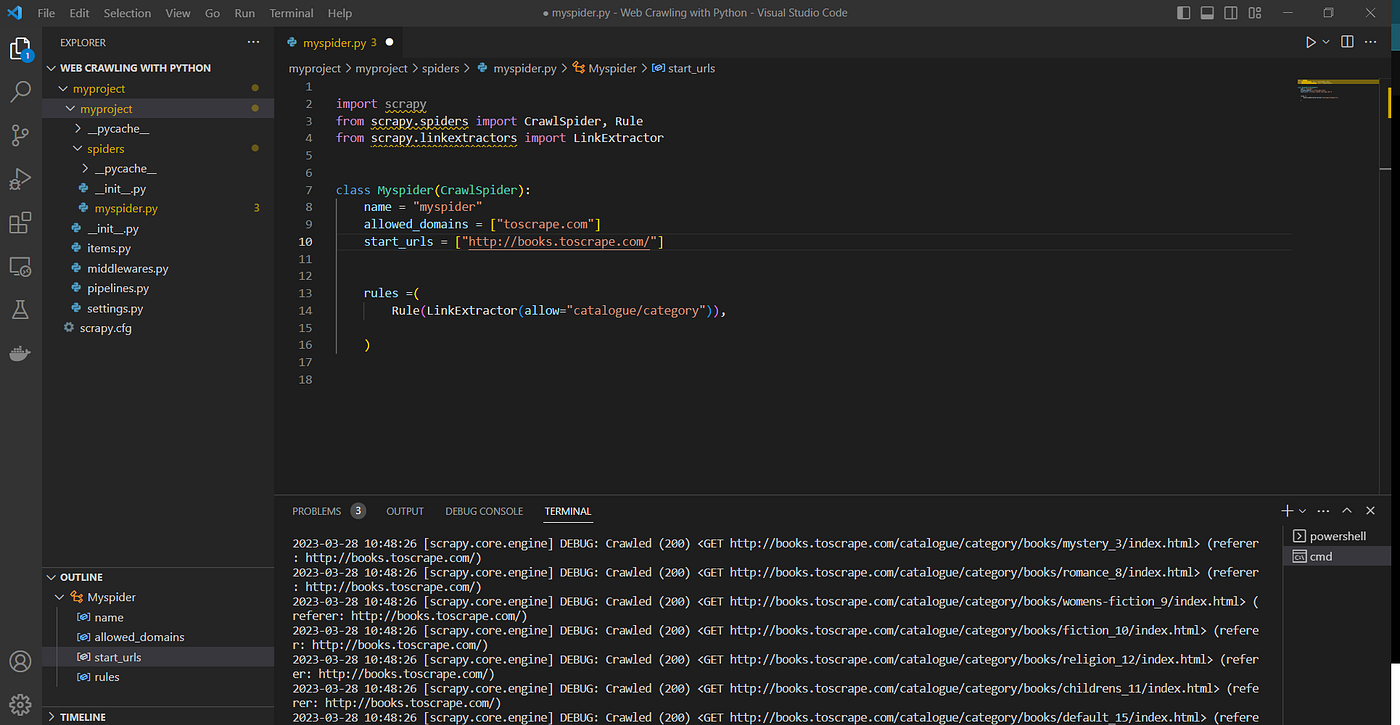
Task: Open the Search view in activity bar
Action: (x=20, y=92)
